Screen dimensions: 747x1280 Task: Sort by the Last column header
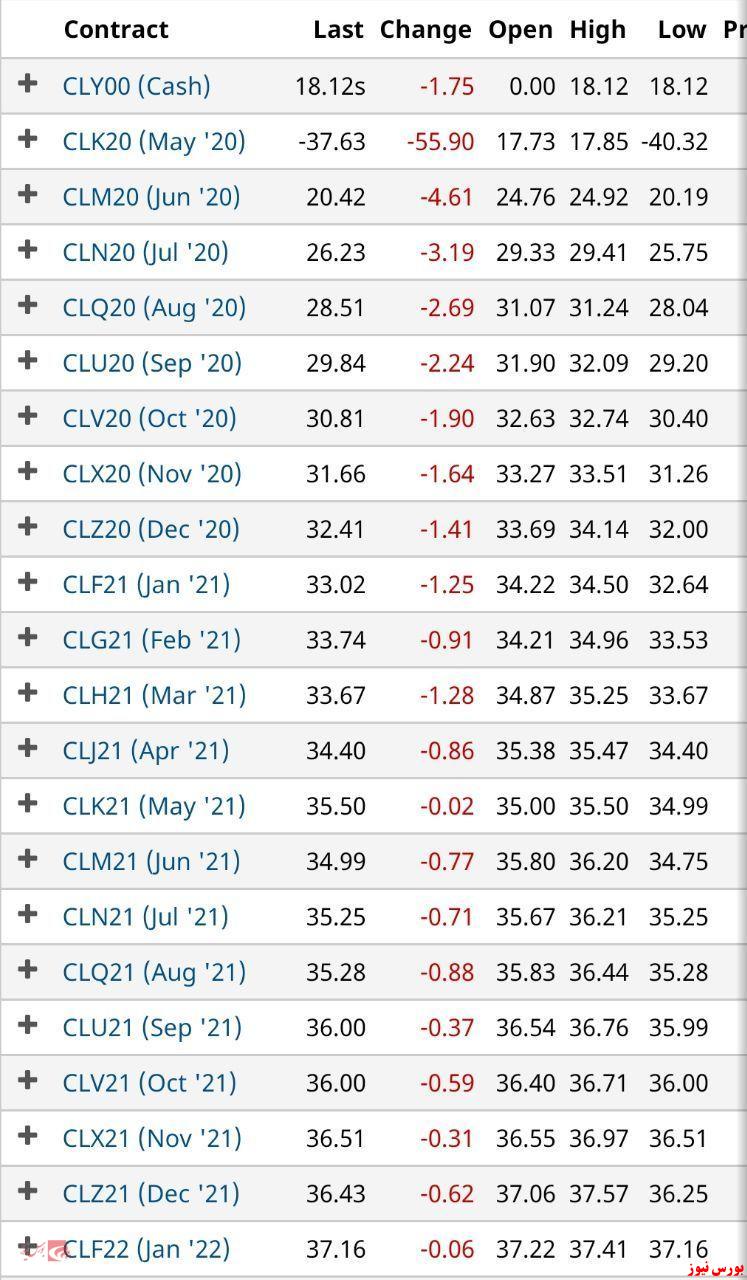click(x=338, y=29)
